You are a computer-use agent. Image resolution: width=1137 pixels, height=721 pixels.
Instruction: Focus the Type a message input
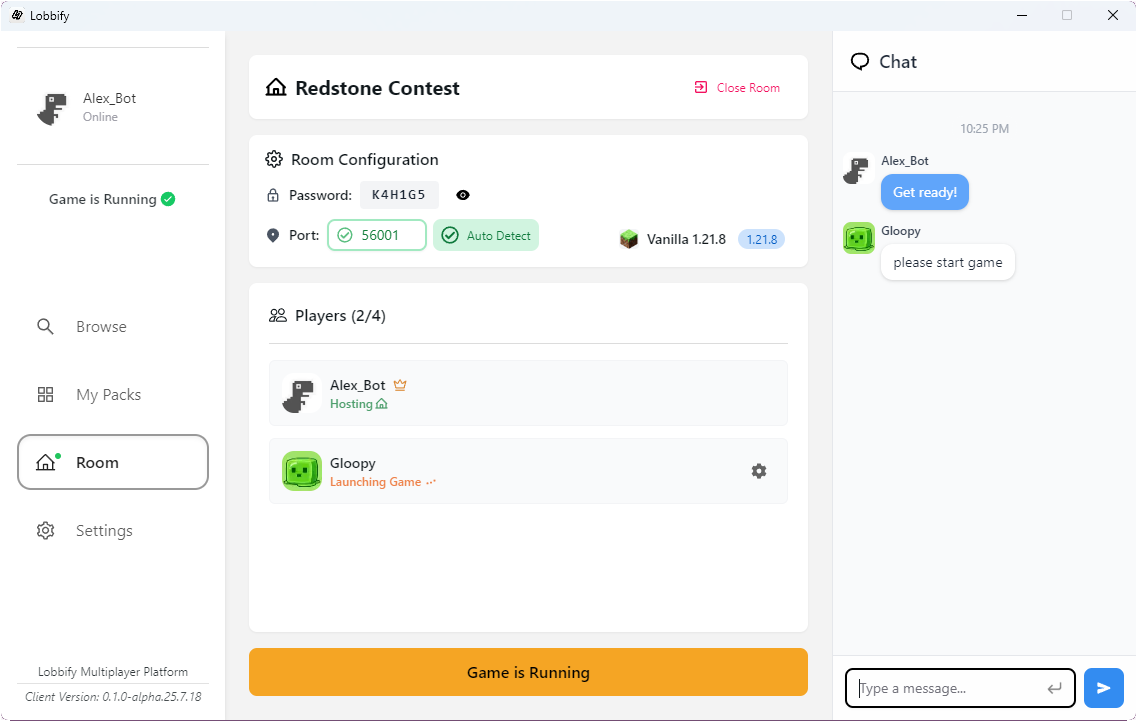pos(948,688)
